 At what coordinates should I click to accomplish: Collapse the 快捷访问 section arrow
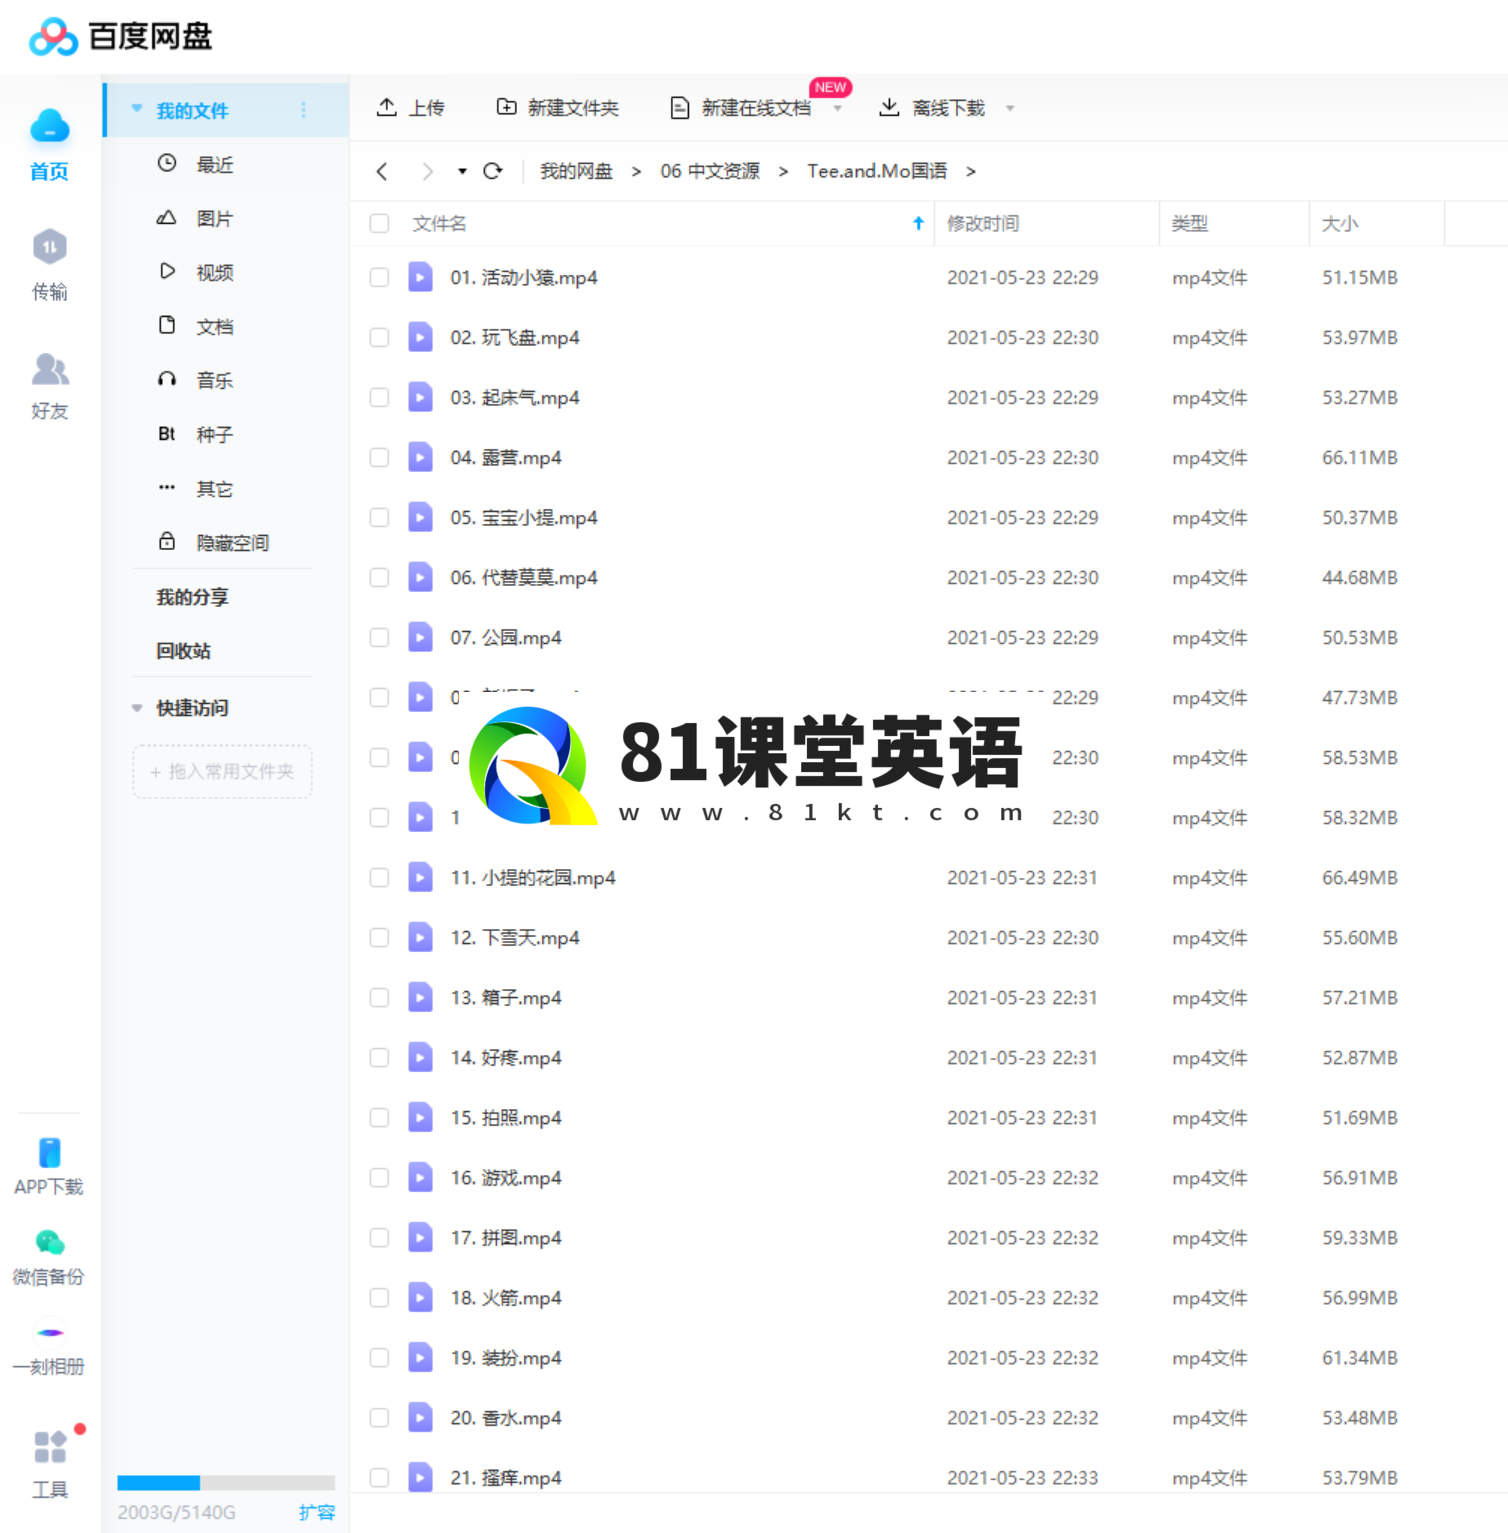pos(137,708)
